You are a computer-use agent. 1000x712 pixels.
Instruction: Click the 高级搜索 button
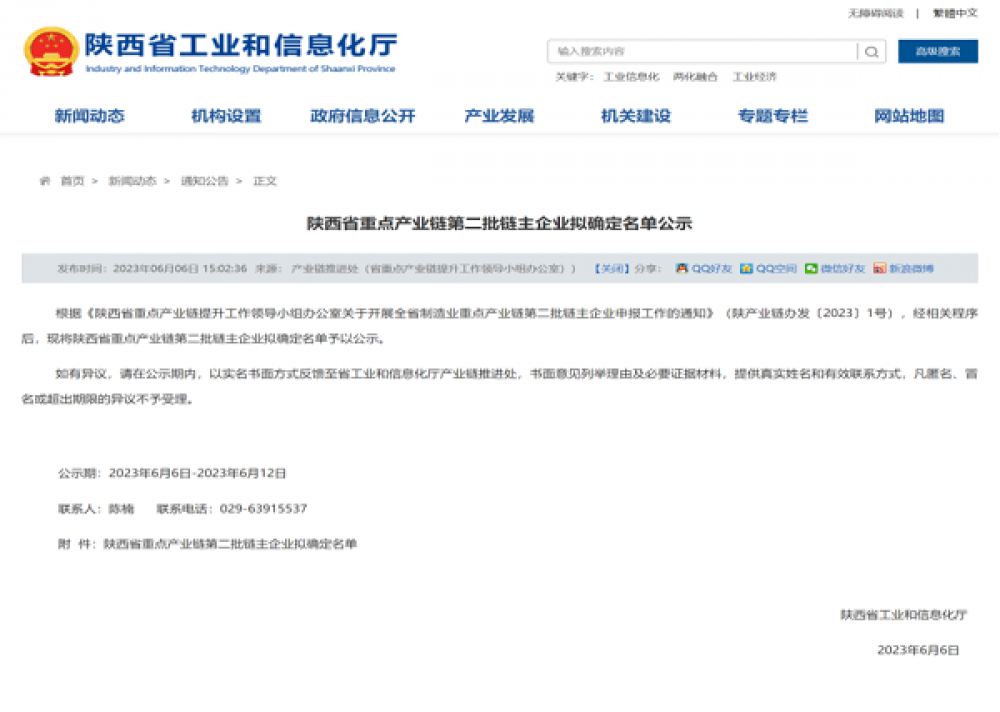(x=936, y=51)
